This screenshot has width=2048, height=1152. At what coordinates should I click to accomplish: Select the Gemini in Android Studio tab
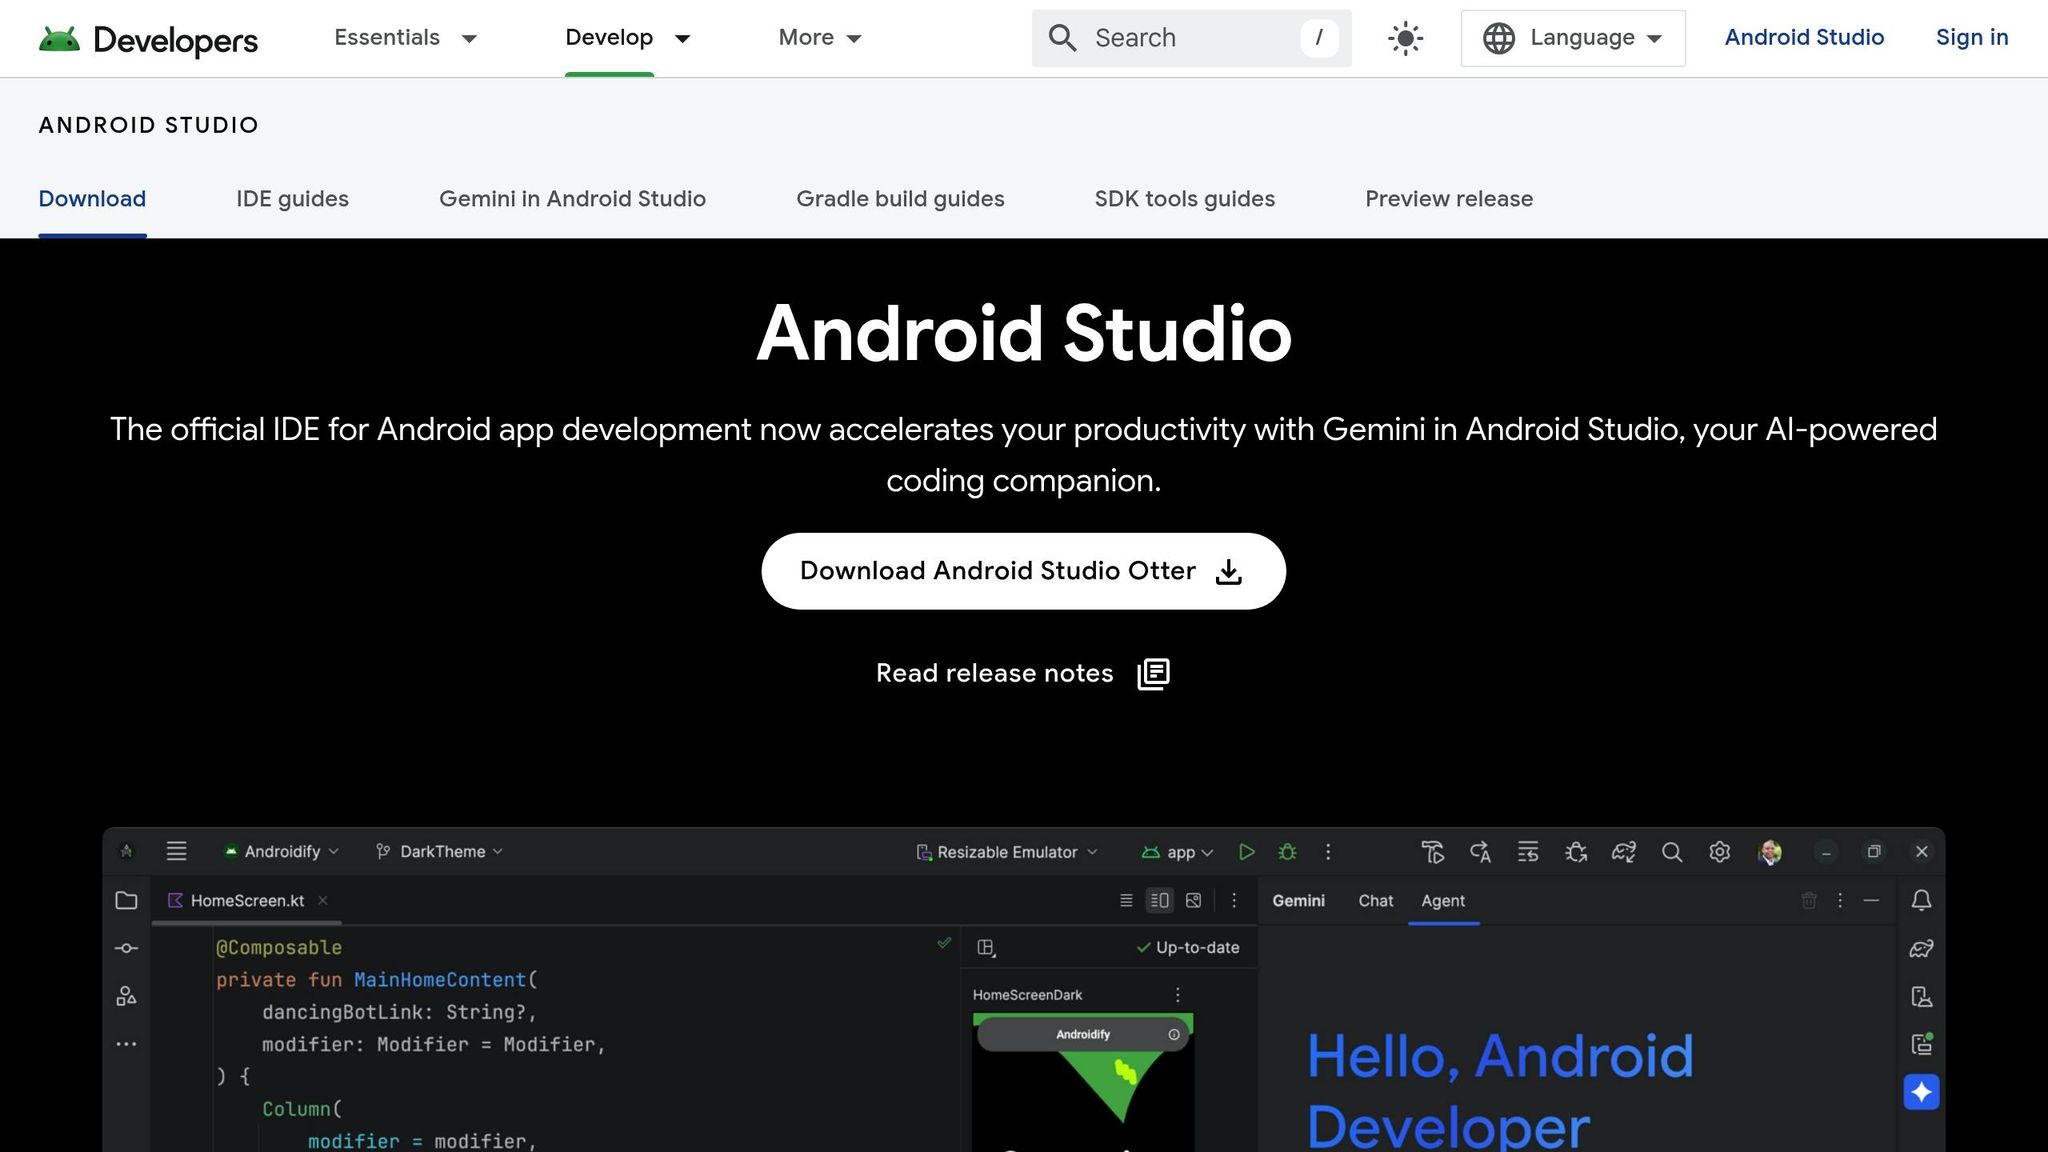(572, 199)
